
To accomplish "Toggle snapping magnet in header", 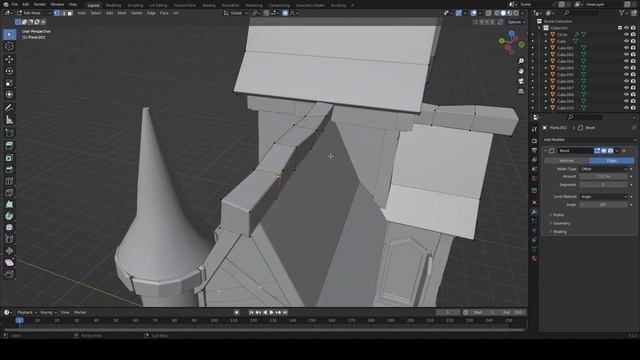I will pyautogui.click(x=267, y=13).
